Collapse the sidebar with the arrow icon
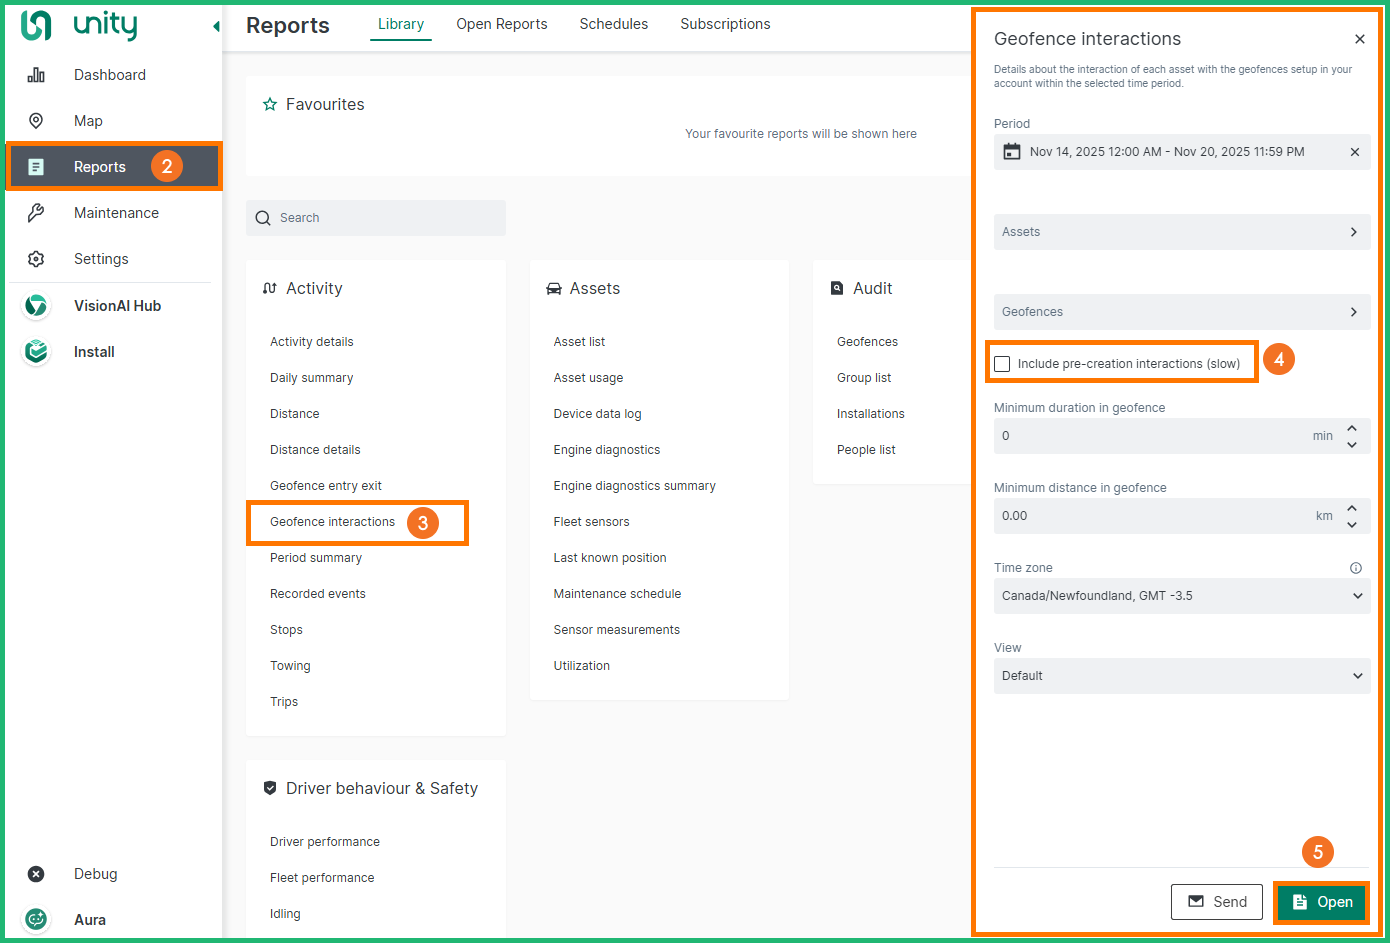1390x943 pixels. tap(216, 26)
